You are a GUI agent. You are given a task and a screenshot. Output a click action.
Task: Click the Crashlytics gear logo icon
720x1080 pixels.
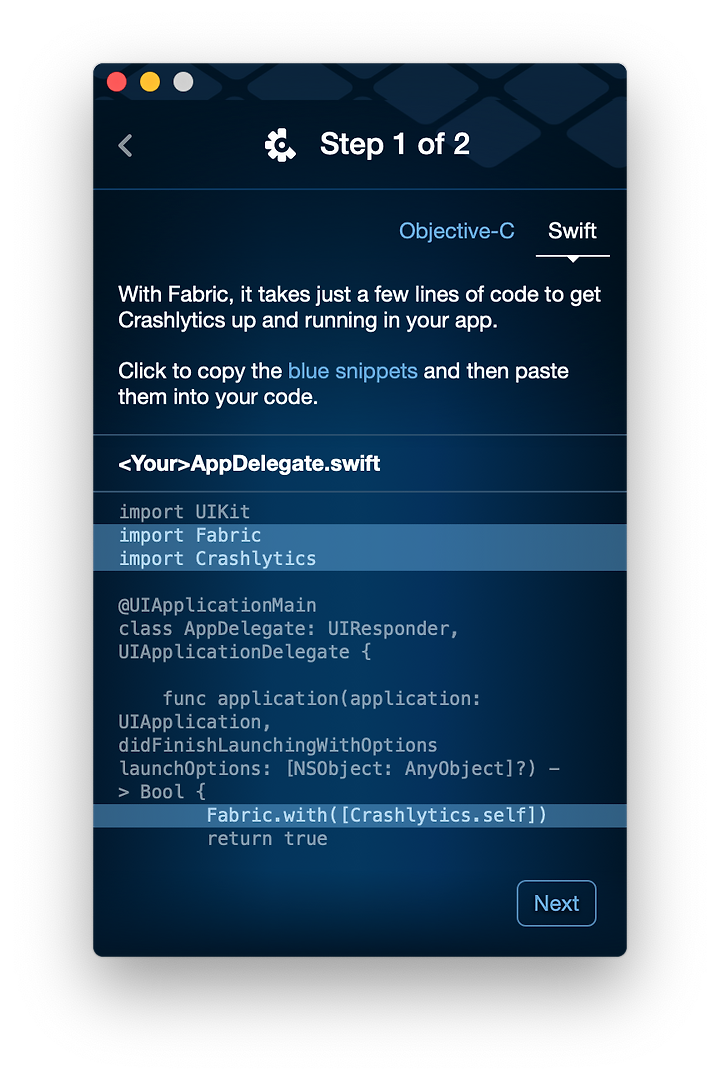[x=280, y=145]
